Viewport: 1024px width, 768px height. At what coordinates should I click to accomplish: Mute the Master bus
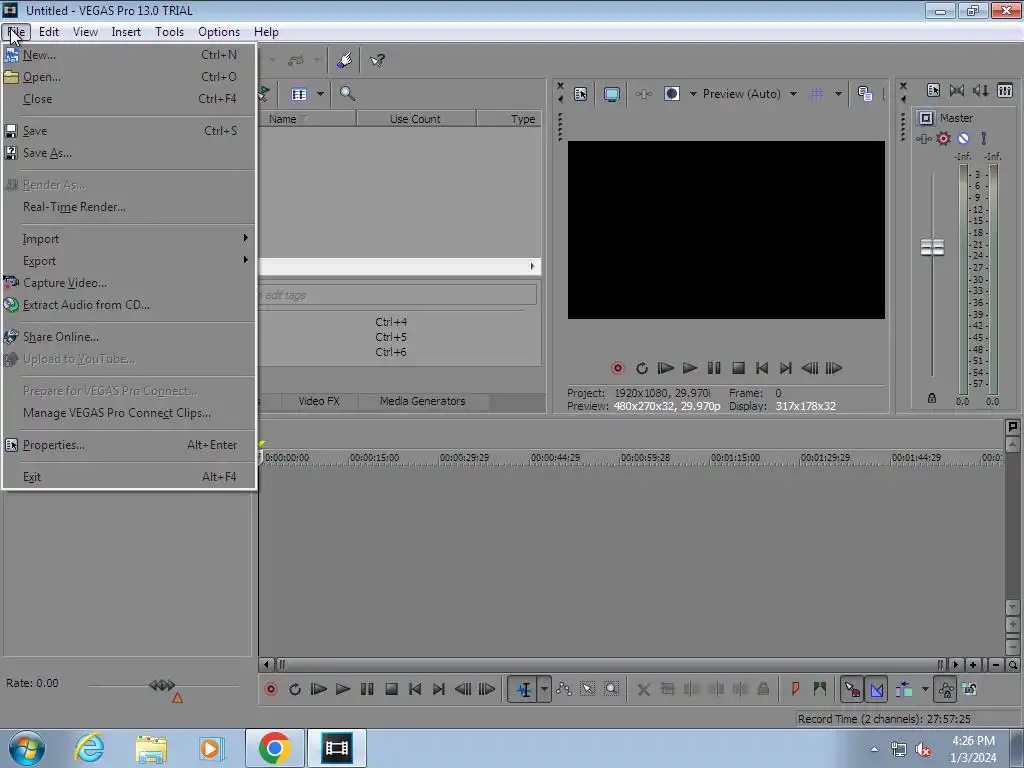coord(963,138)
